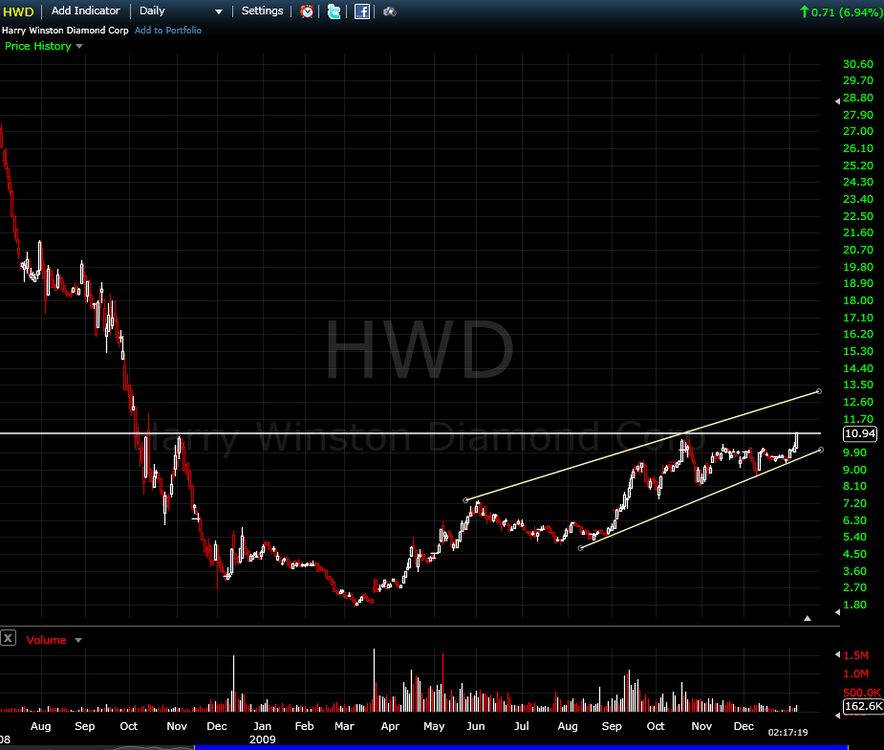
Task: Expand the Price History dropdown
Action: coord(79,46)
